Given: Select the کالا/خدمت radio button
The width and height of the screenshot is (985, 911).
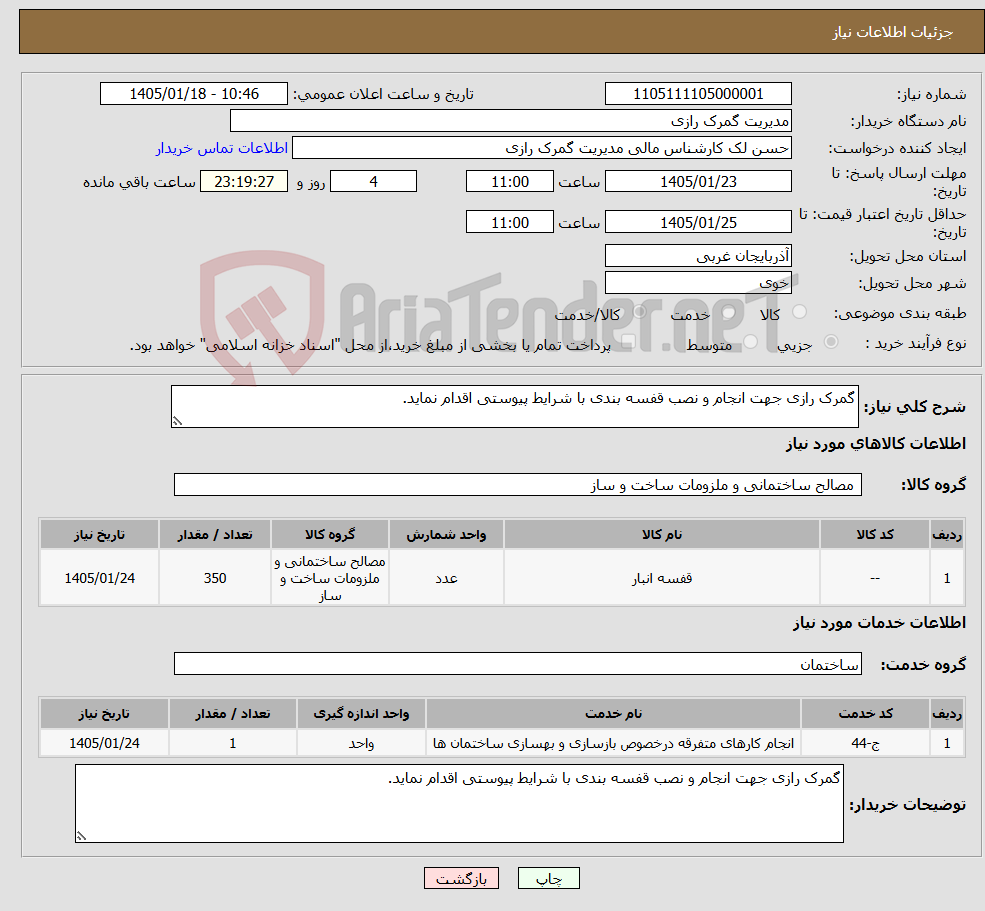Looking at the screenshot, I should click(x=639, y=312).
